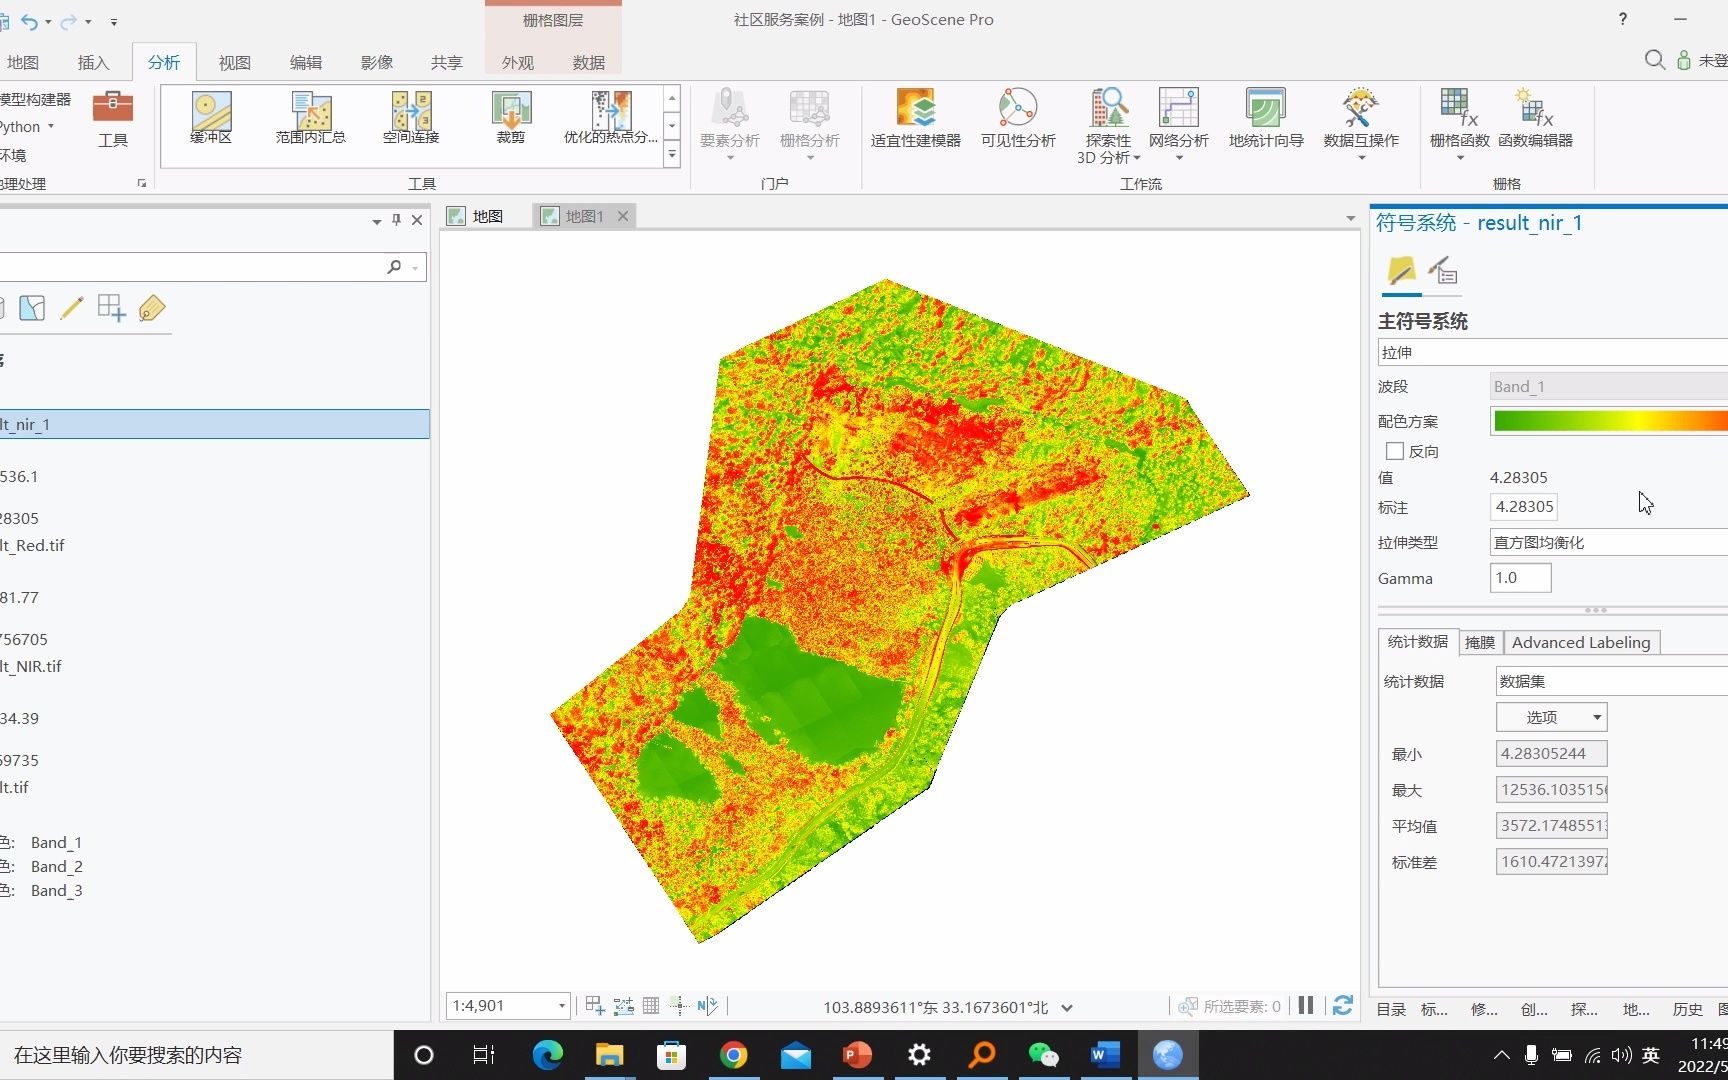Click the Clip (裁剪) tool icon
The width and height of the screenshot is (1728, 1080).
click(x=511, y=110)
